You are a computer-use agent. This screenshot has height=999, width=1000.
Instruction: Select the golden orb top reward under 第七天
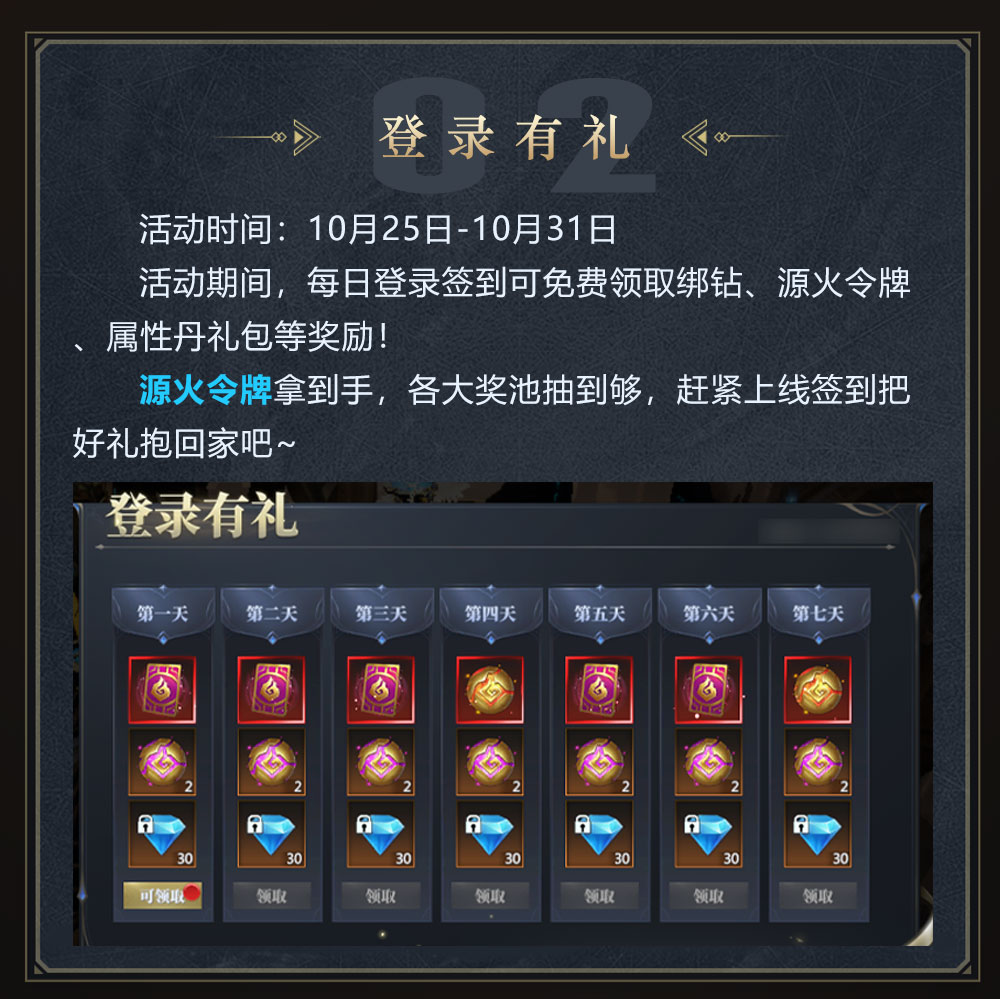(x=818, y=690)
